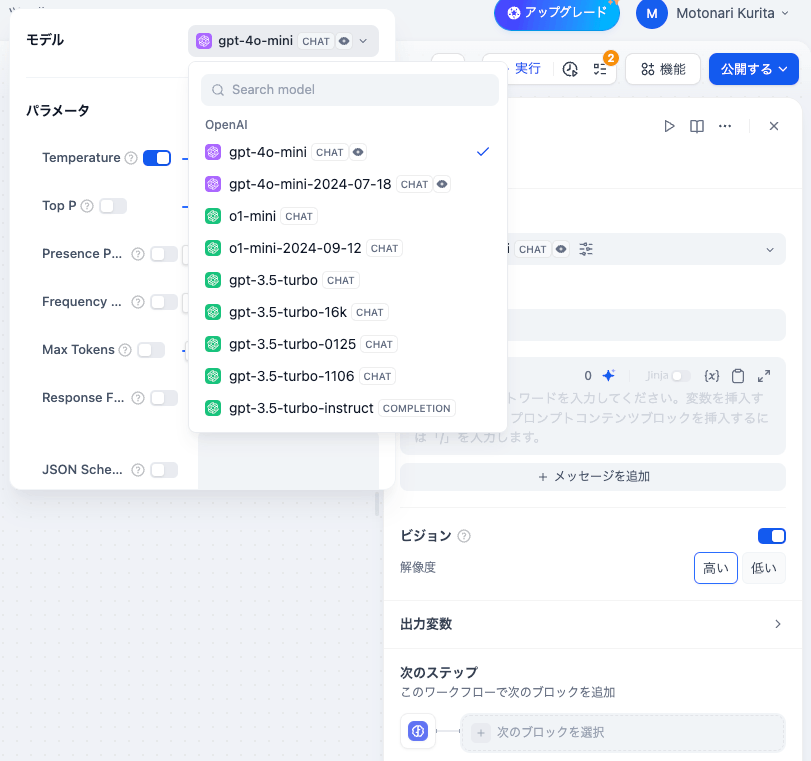
Task: Insert variable with the {x} icon
Action: (712, 376)
